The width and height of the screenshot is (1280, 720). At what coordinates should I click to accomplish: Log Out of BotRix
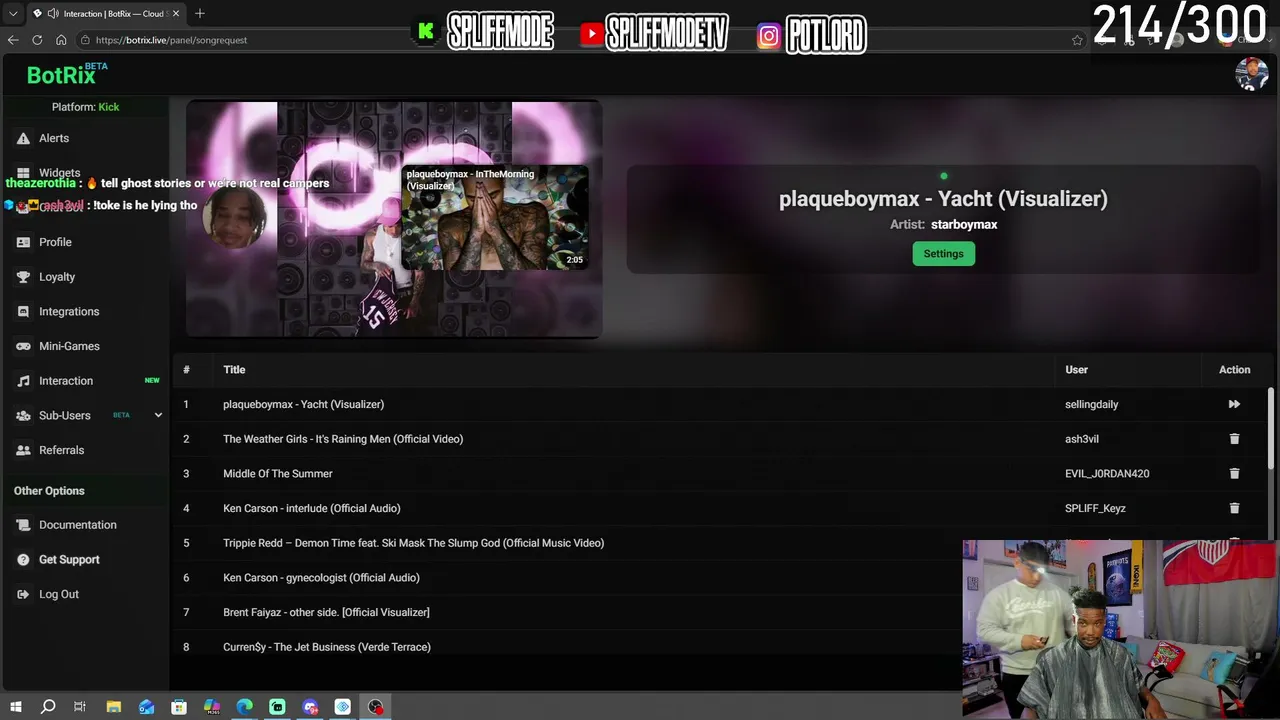coord(59,594)
